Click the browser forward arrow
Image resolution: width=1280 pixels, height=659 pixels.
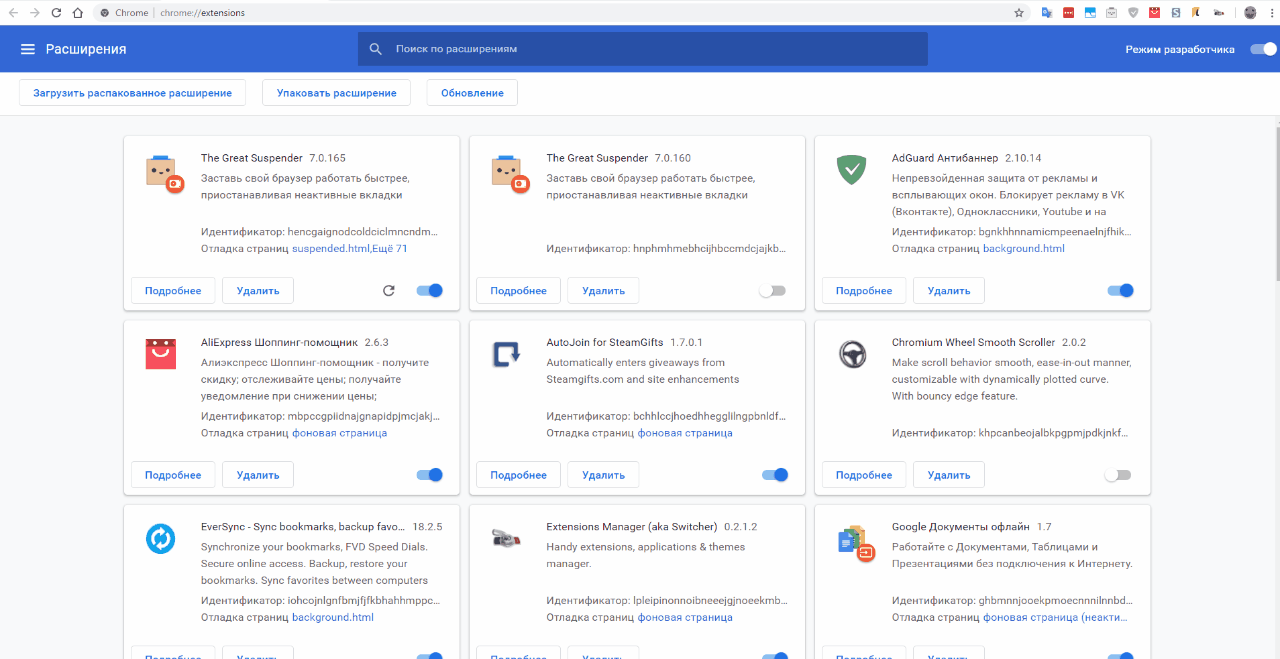tap(35, 13)
